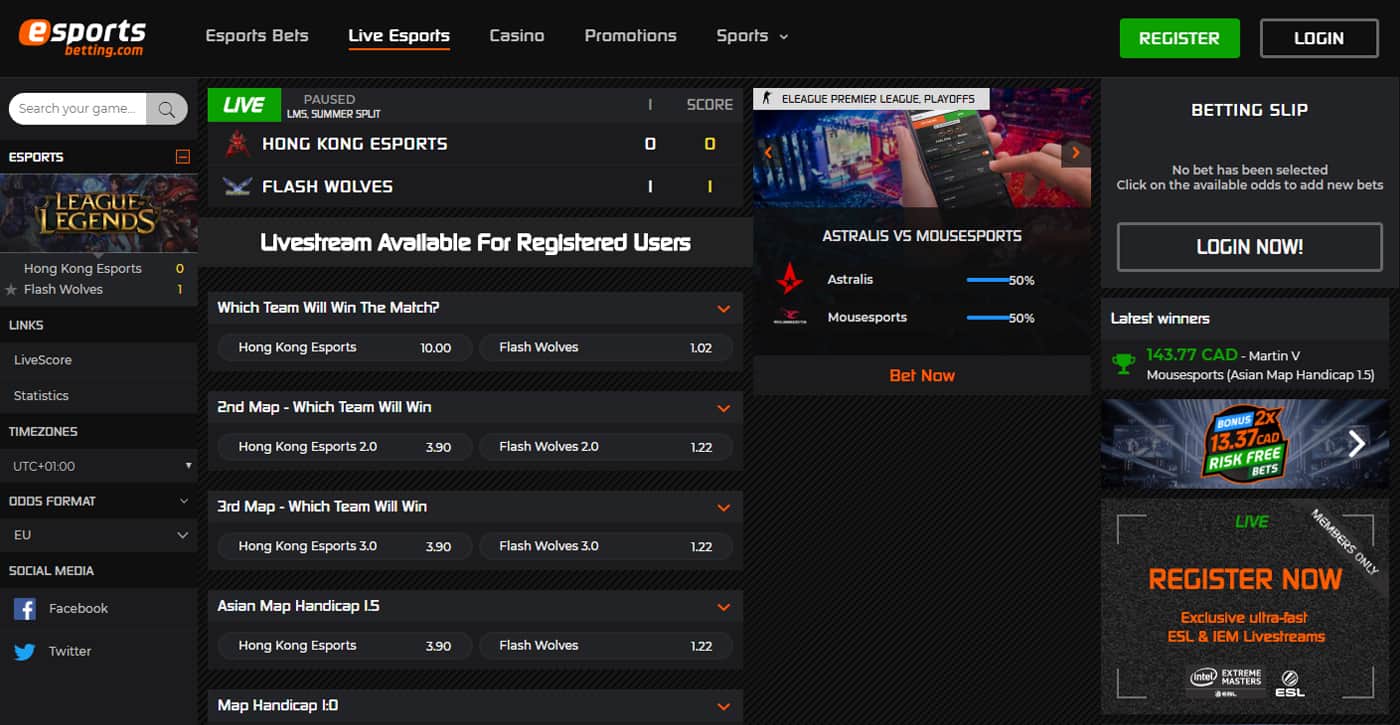This screenshot has height=725, width=1400.
Task: Click next arrow on Risk Free Bets banner
Action: click(1357, 443)
